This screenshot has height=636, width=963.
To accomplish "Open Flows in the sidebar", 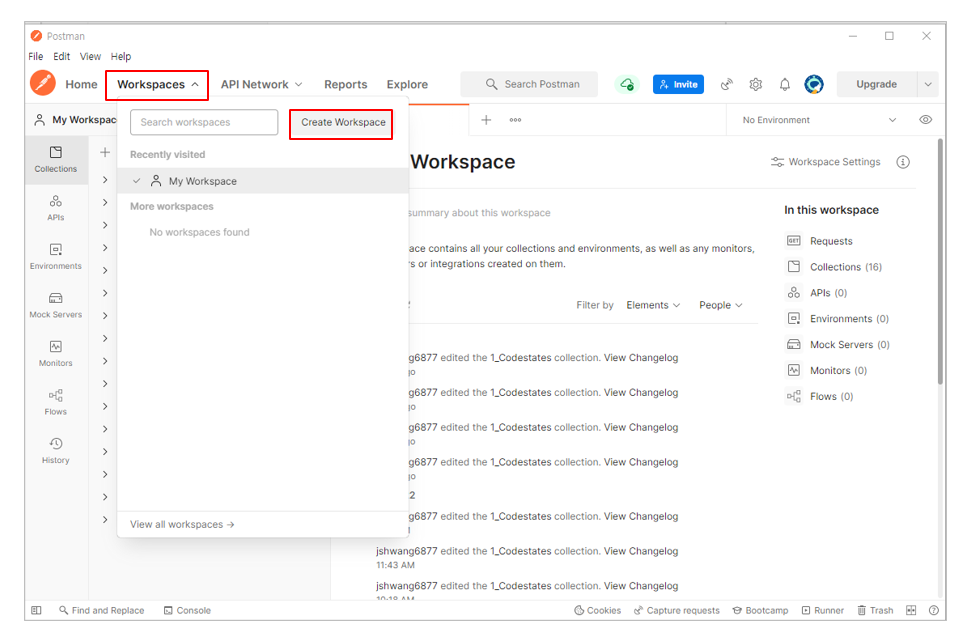I will pos(56,402).
